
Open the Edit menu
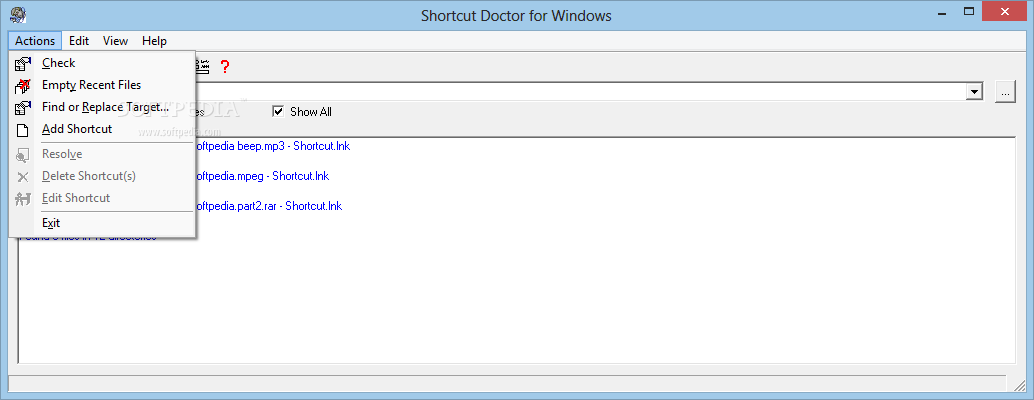[79, 41]
